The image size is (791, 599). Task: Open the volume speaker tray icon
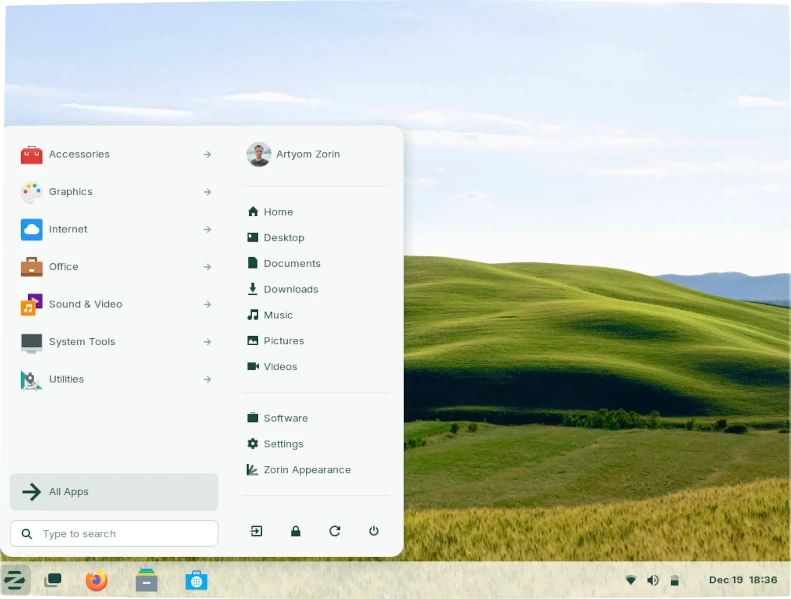point(653,580)
